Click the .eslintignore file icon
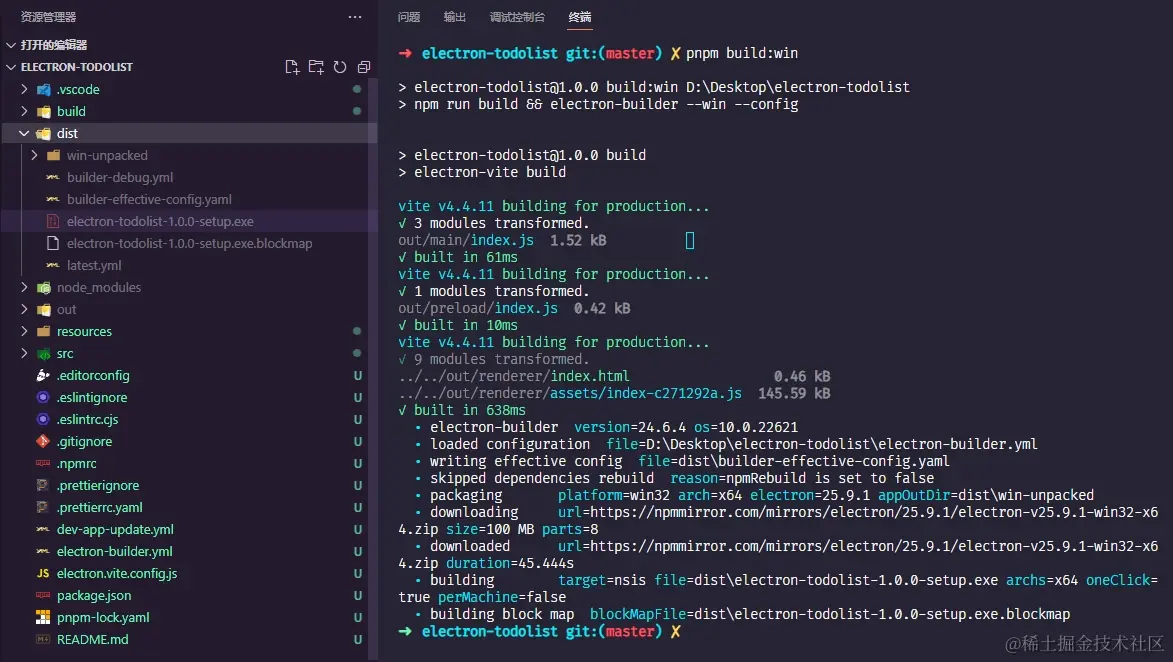Screen dimensions: 1173x662 43,397
